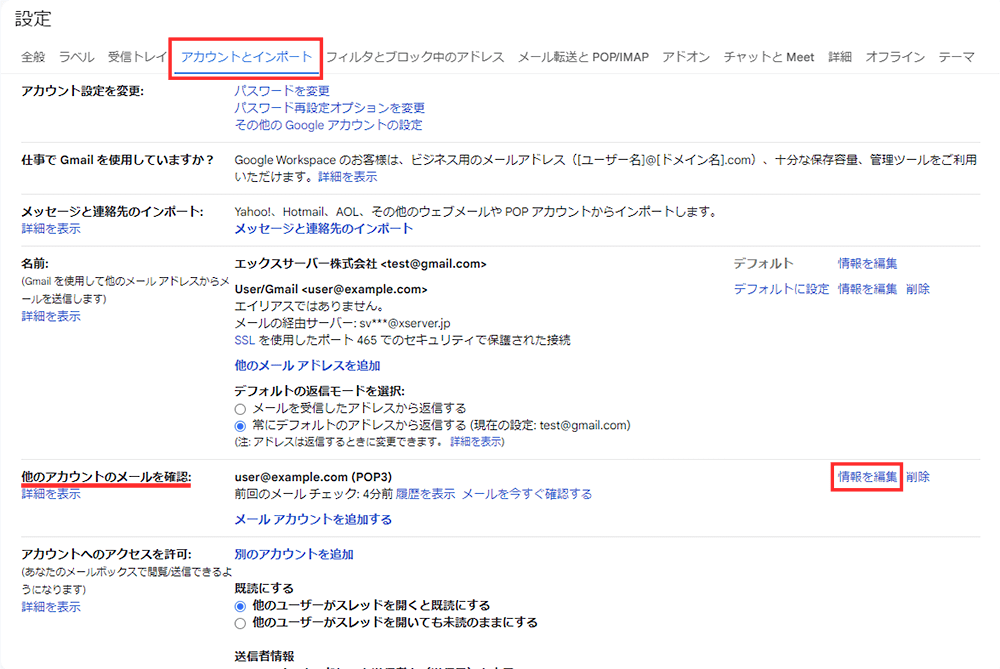Delete the POP3 account with 削除
Screen dimensions: 1000x669
tap(917, 477)
